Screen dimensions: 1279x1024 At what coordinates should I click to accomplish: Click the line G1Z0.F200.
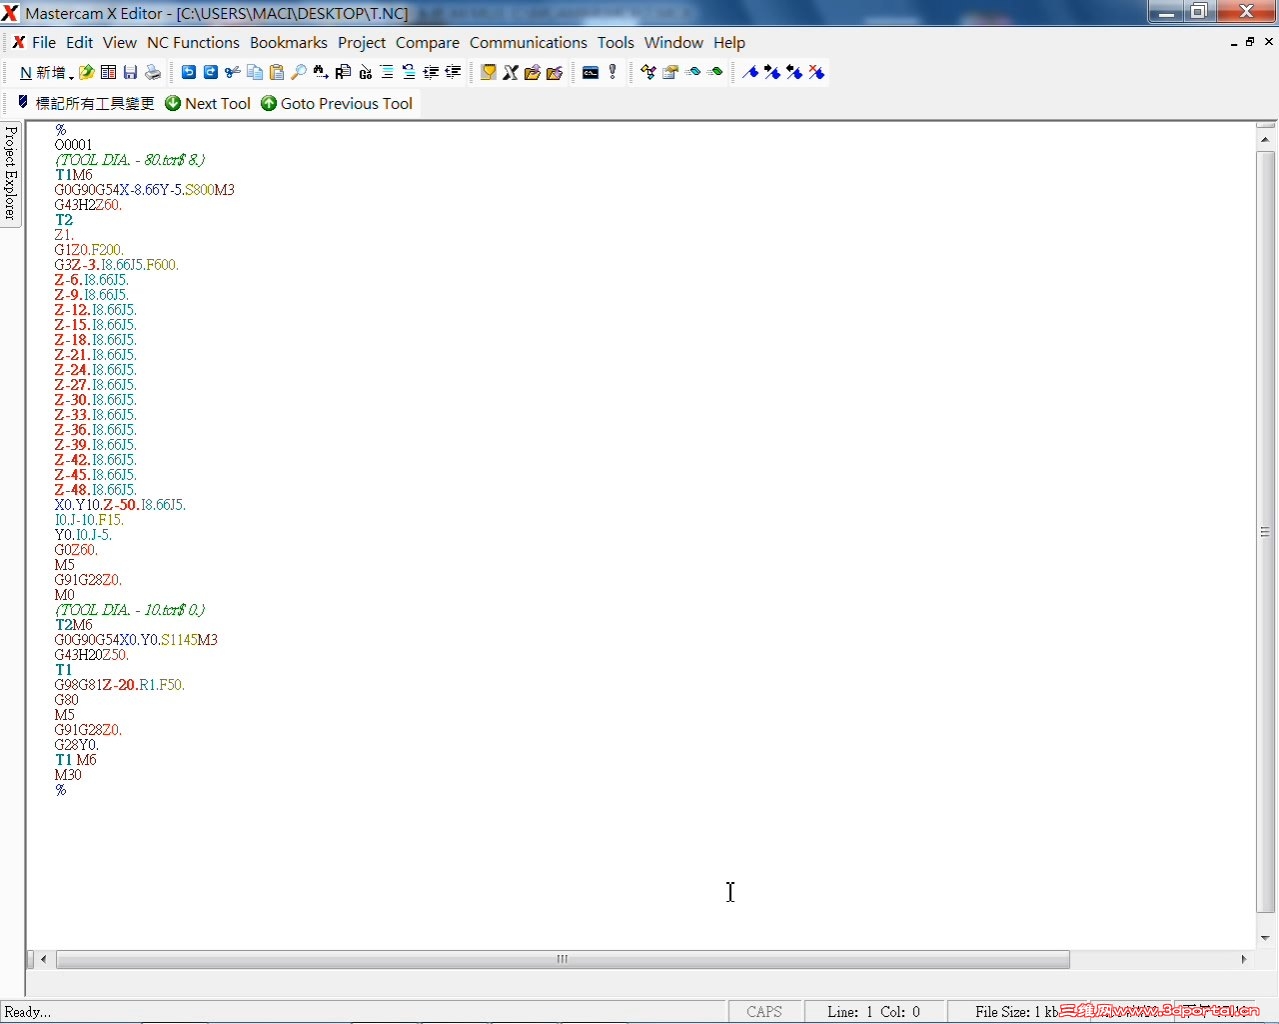pos(88,250)
